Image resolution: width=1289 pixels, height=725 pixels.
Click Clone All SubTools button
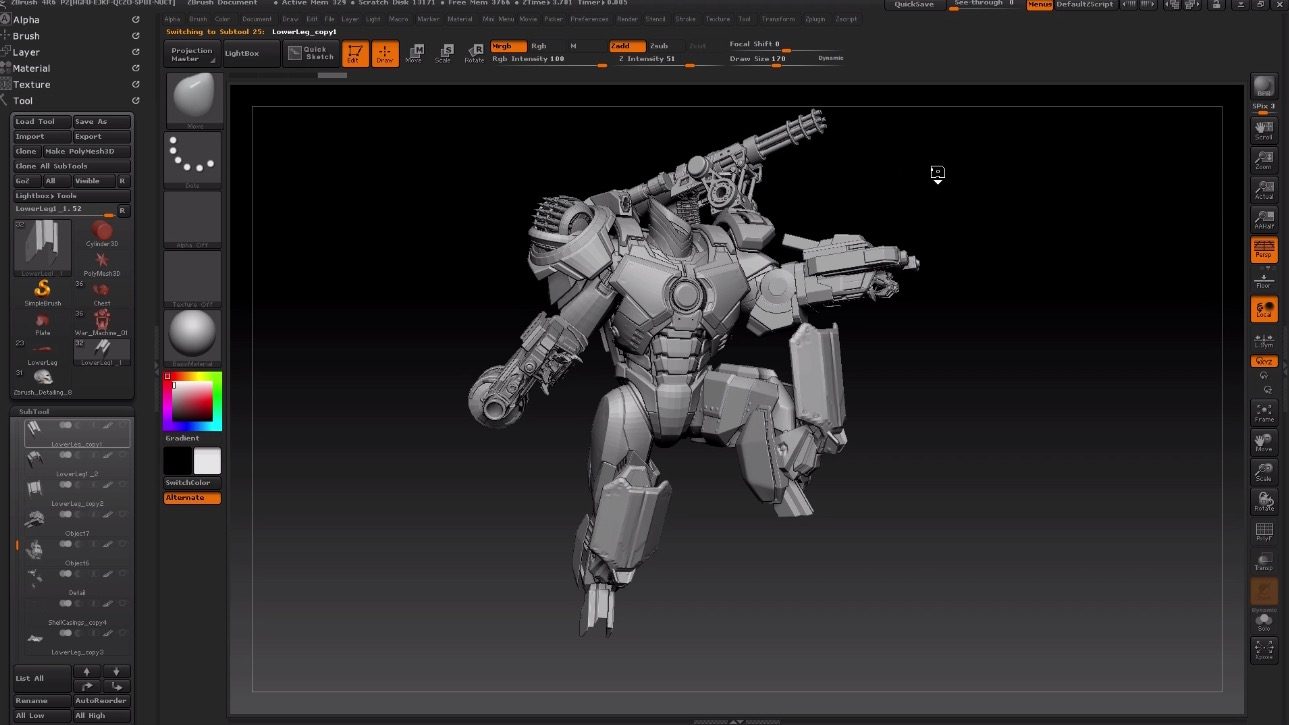[x=72, y=166]
